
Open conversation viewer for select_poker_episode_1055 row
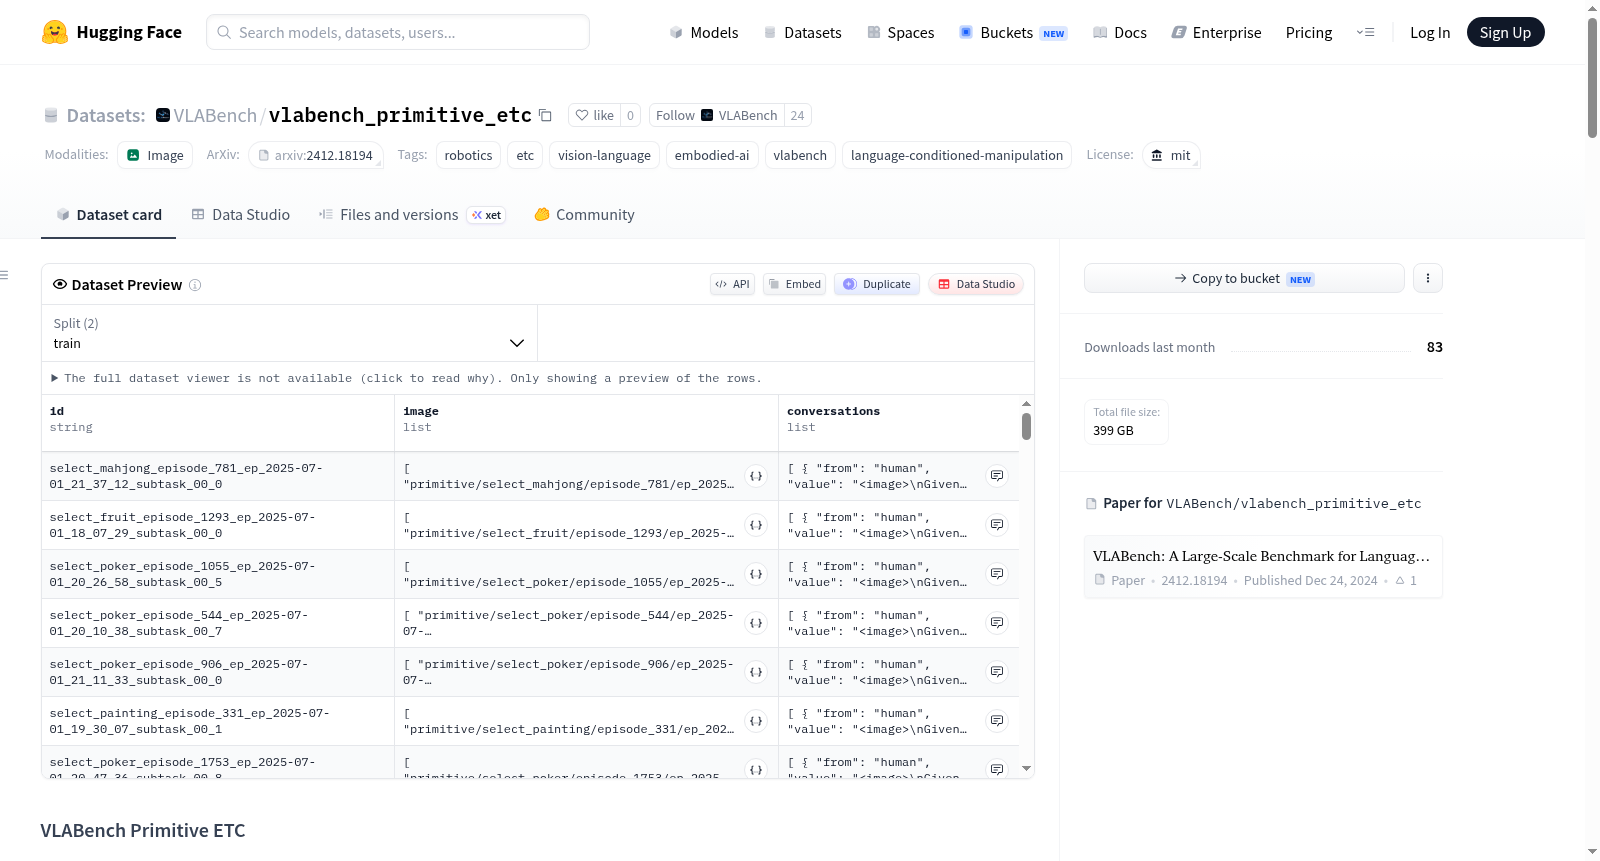(x=997, y=574)
